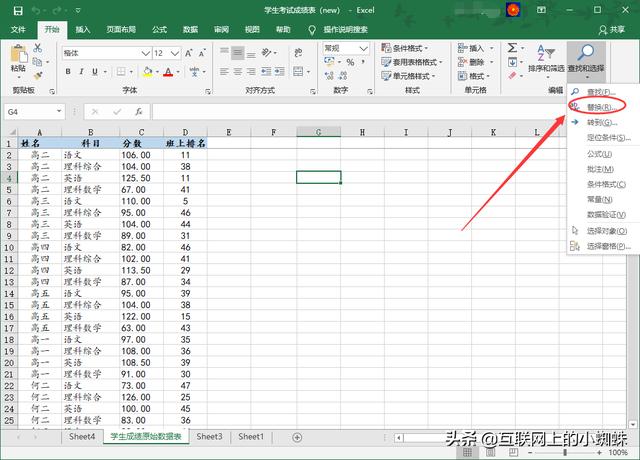This screenshot has height=460, width=640.
Task: Click the Wrap Text icon
Action: (298, 53)
